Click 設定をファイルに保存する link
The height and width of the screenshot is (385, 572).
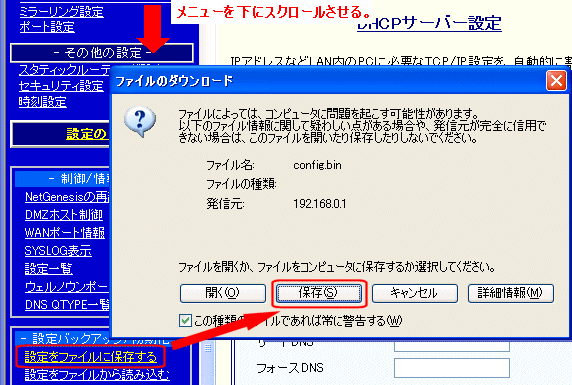click(x=90, y=357)
